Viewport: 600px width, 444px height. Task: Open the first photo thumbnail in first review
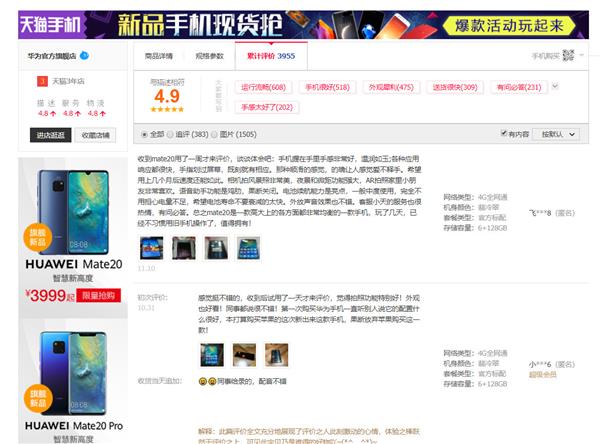point(151,245)
